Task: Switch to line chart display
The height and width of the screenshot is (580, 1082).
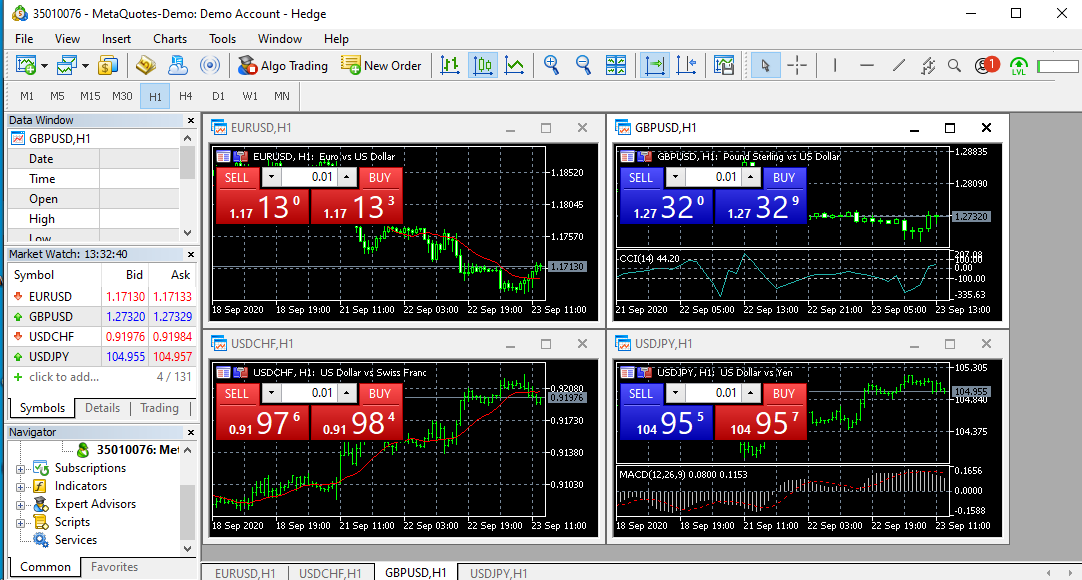Action: (x=514, y=66)
